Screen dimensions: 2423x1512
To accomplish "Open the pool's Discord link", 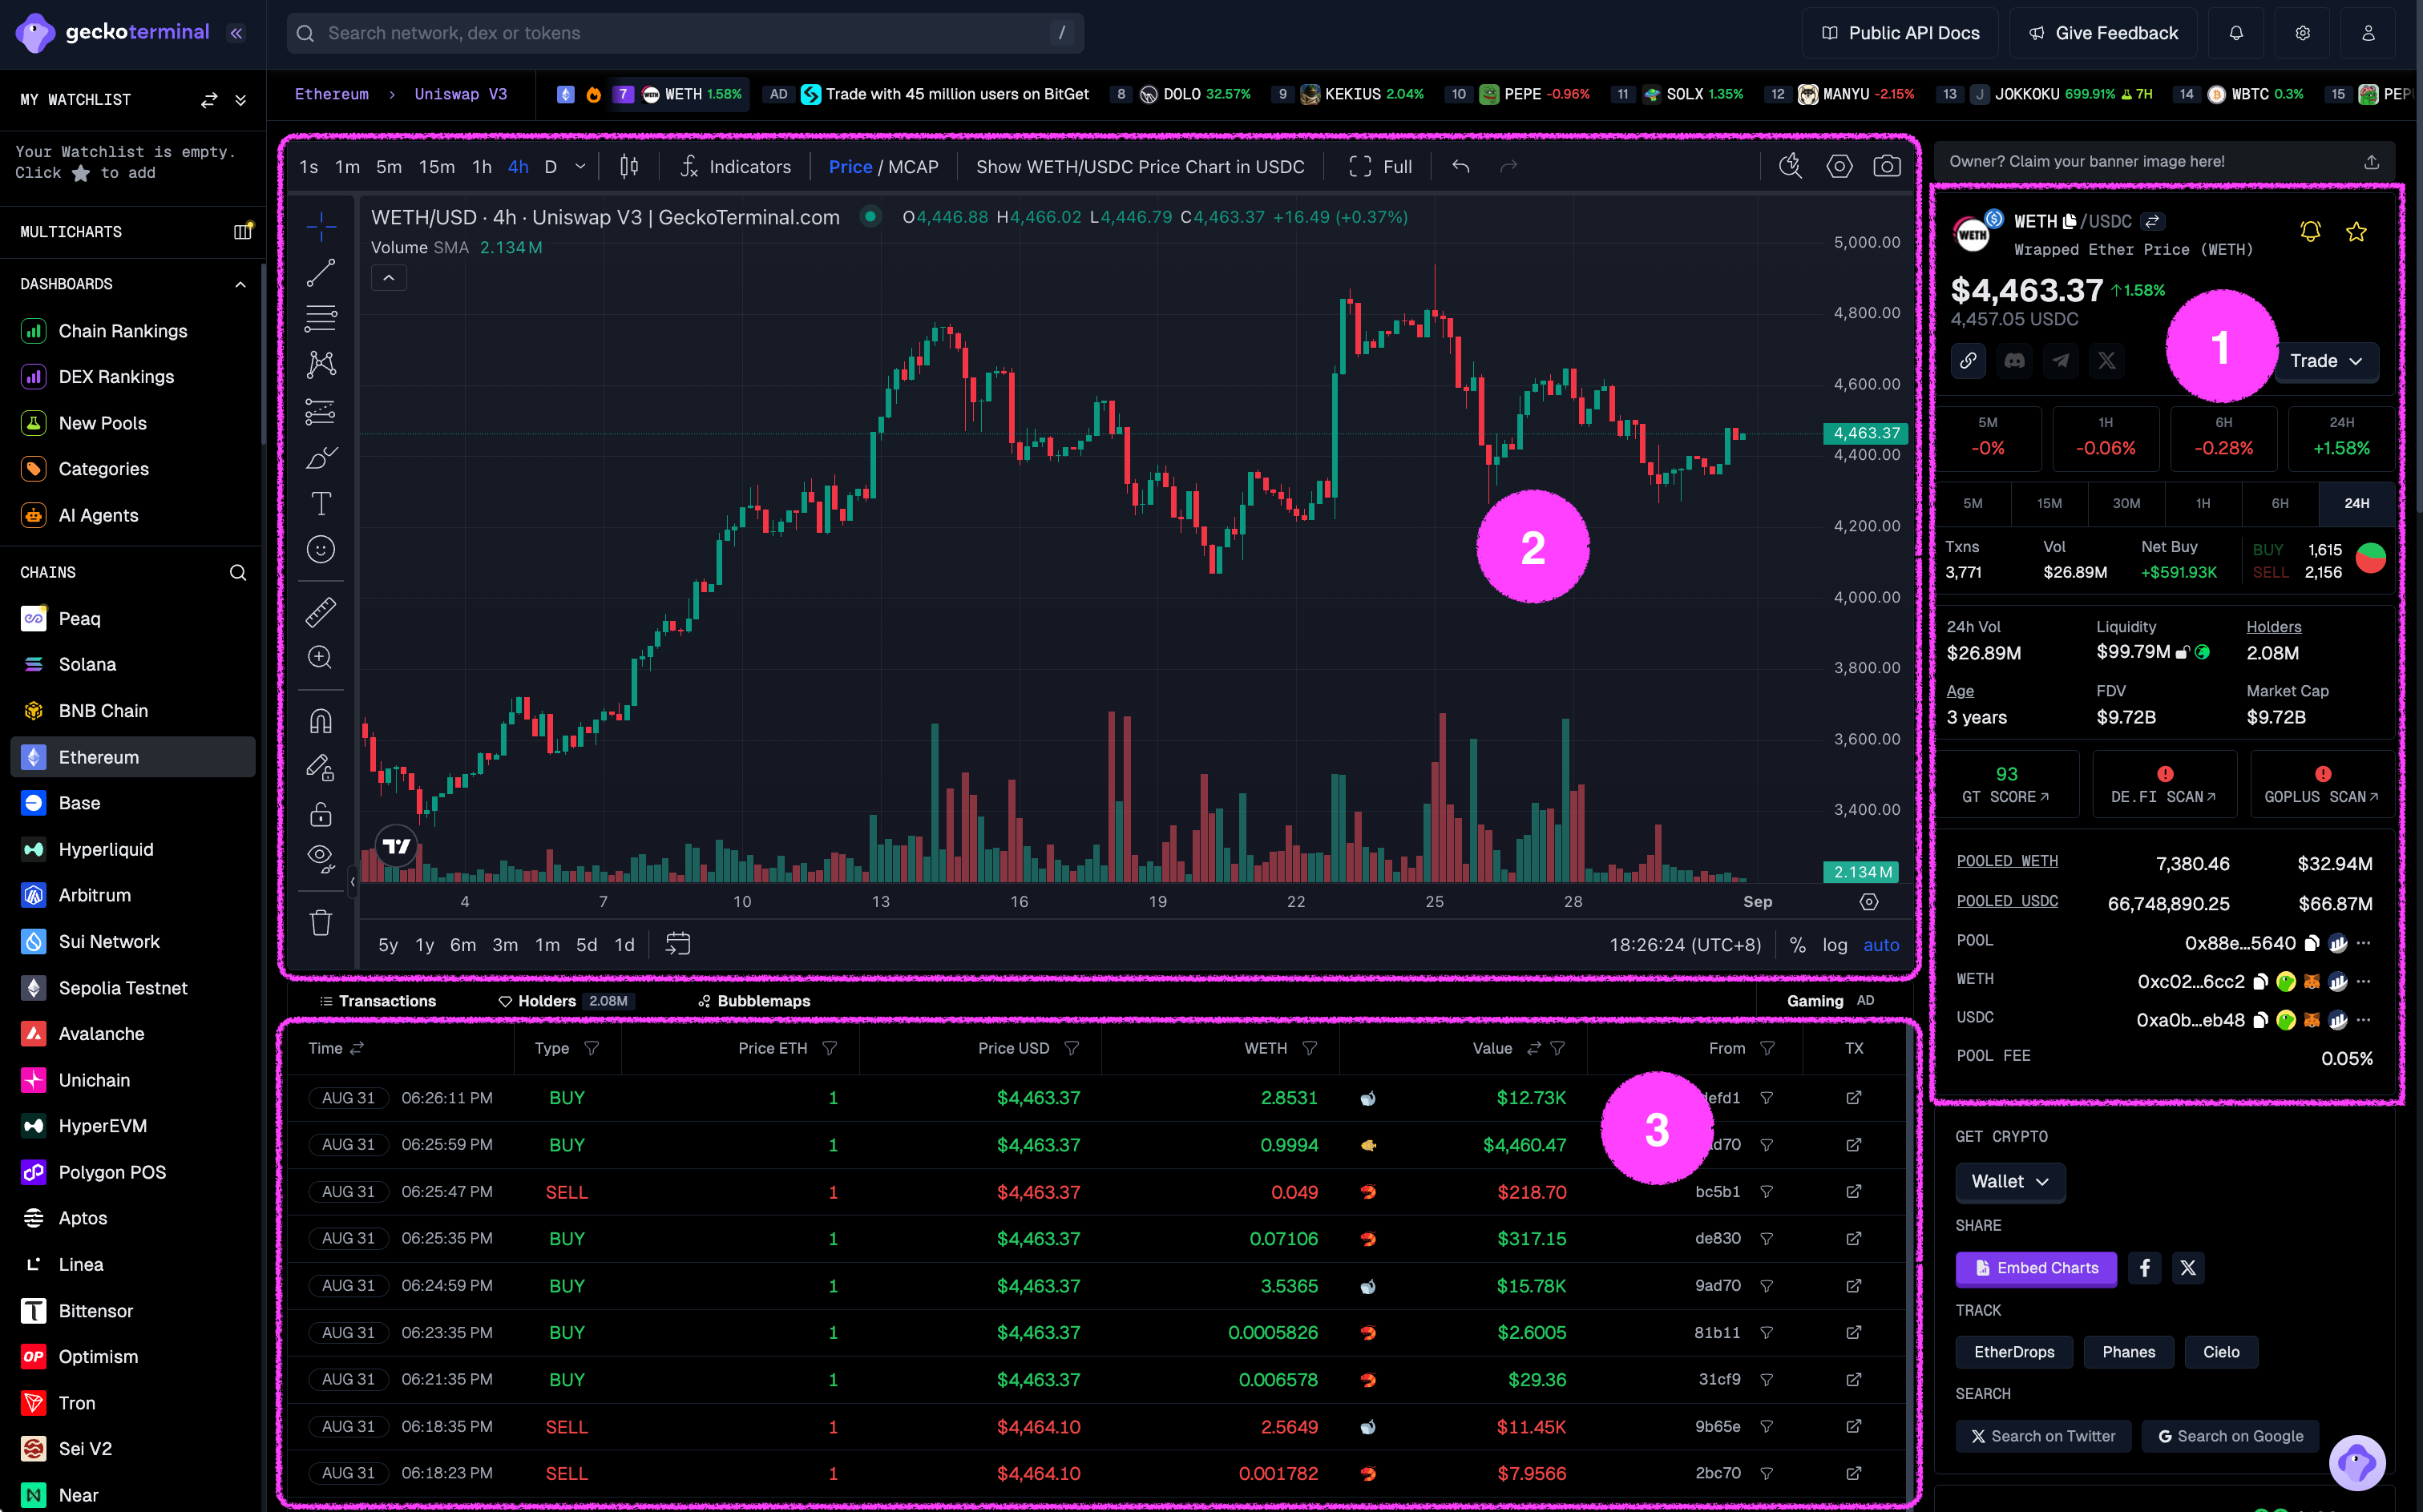I will tap(2014, 361).
